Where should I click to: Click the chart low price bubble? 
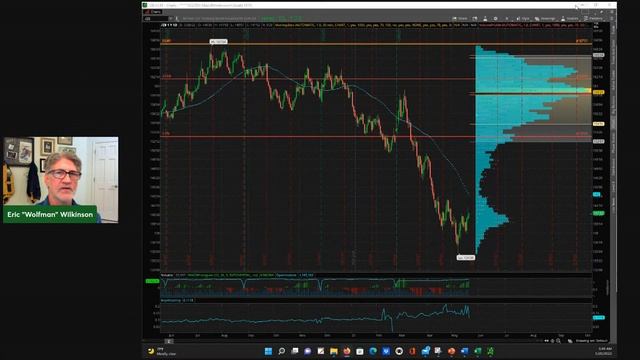pyautogui.click(x=466, y=258)
